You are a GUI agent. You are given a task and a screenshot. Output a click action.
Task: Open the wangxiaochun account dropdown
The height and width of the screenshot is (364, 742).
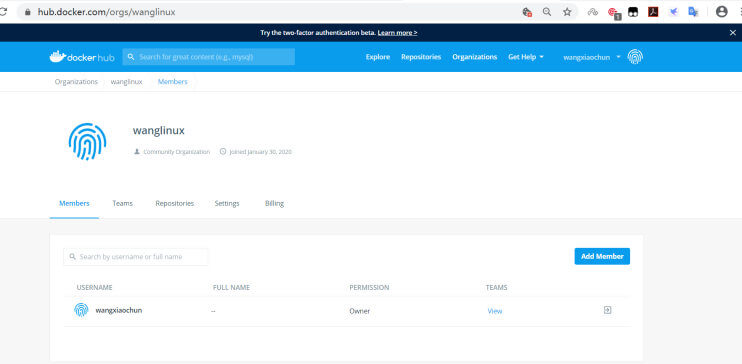592,57
